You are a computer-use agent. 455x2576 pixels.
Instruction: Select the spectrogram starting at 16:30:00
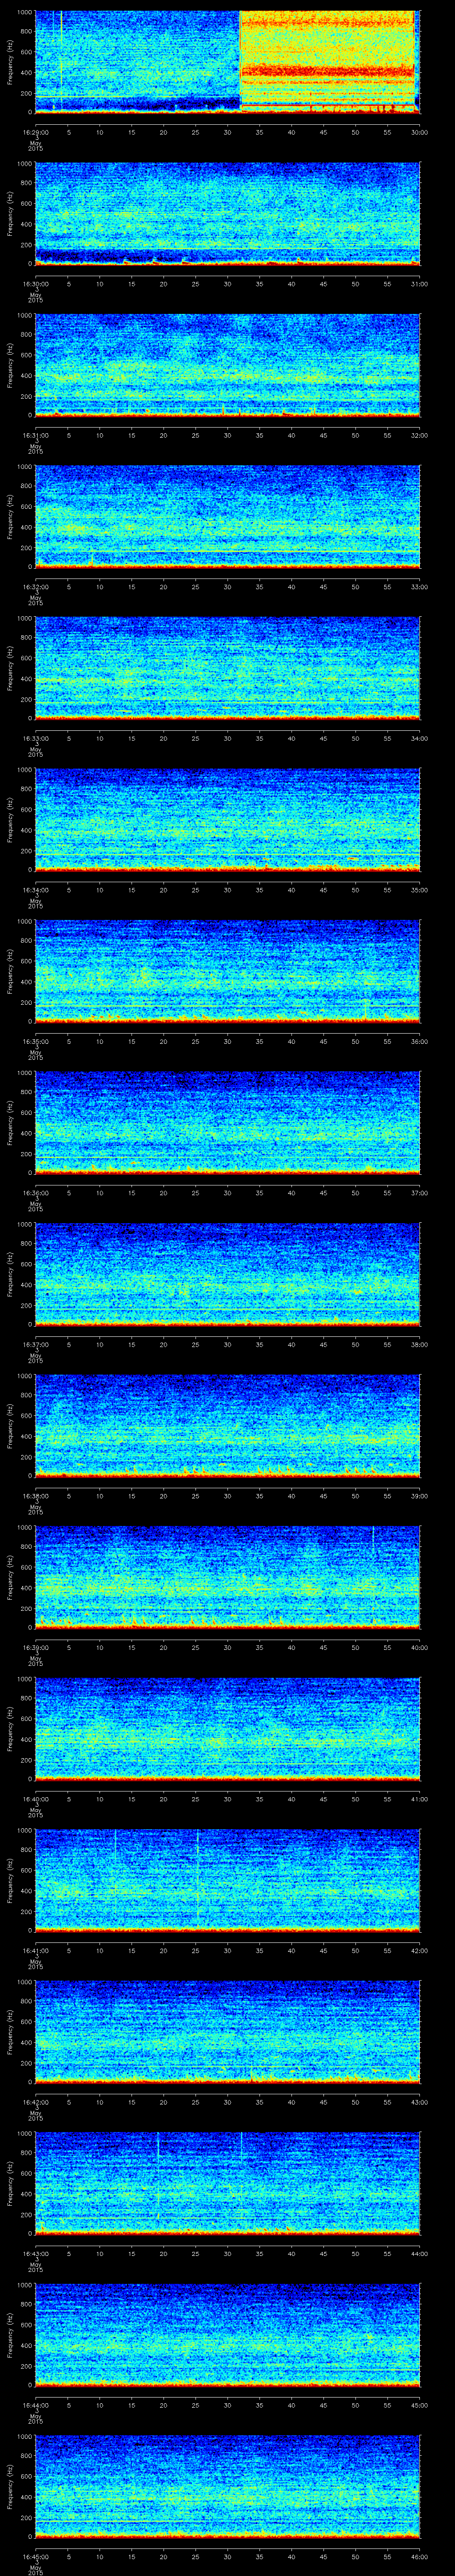coord(227,214)
